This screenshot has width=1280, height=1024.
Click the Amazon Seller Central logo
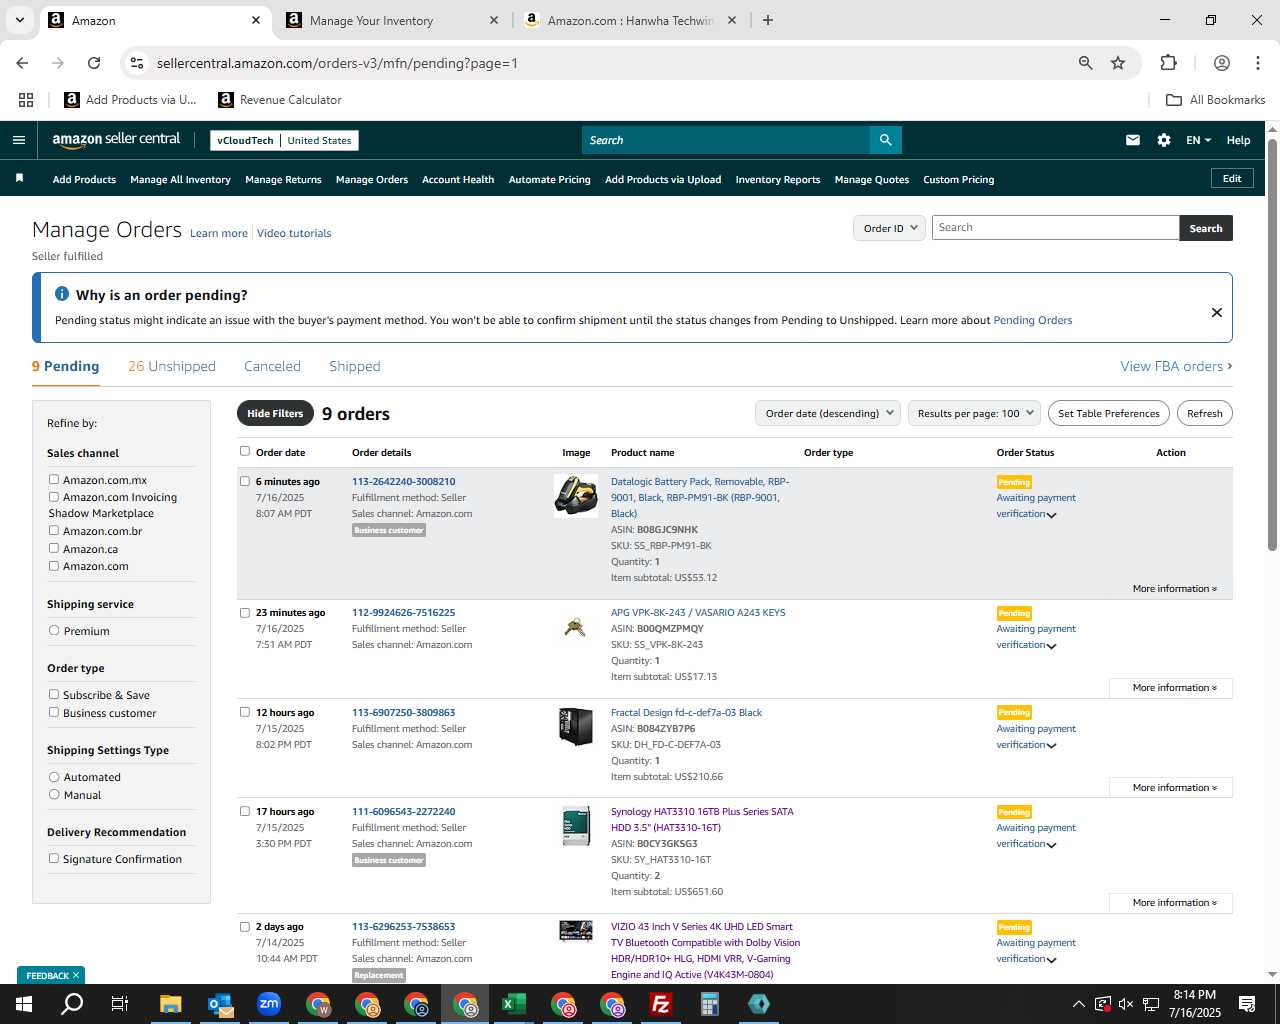[x=116, y=140]
